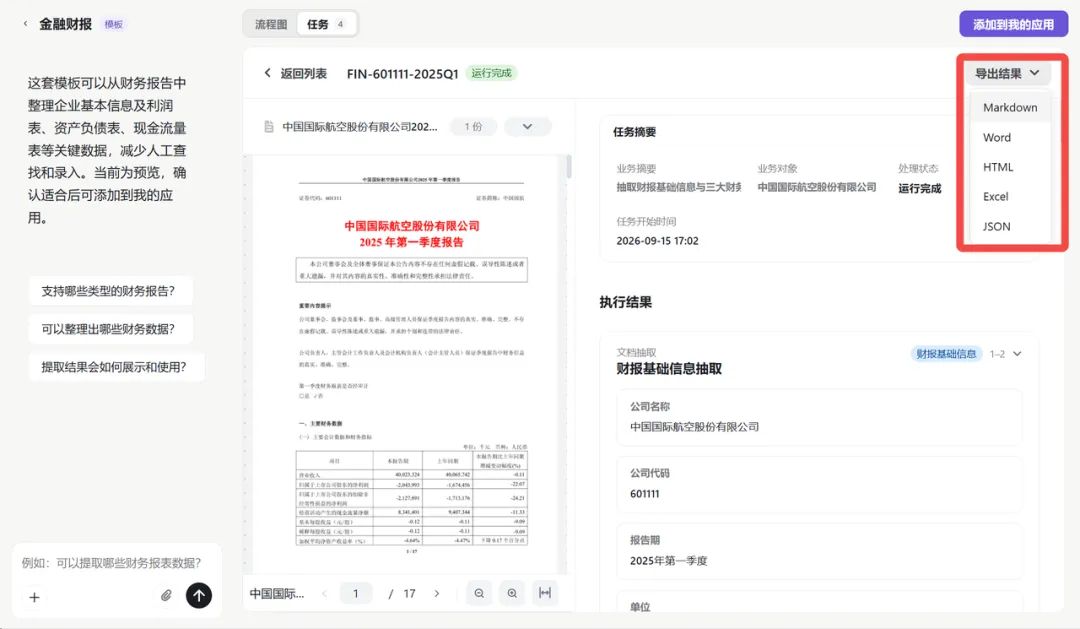Open the 导出结果 export dropdown

(1007, 73)
